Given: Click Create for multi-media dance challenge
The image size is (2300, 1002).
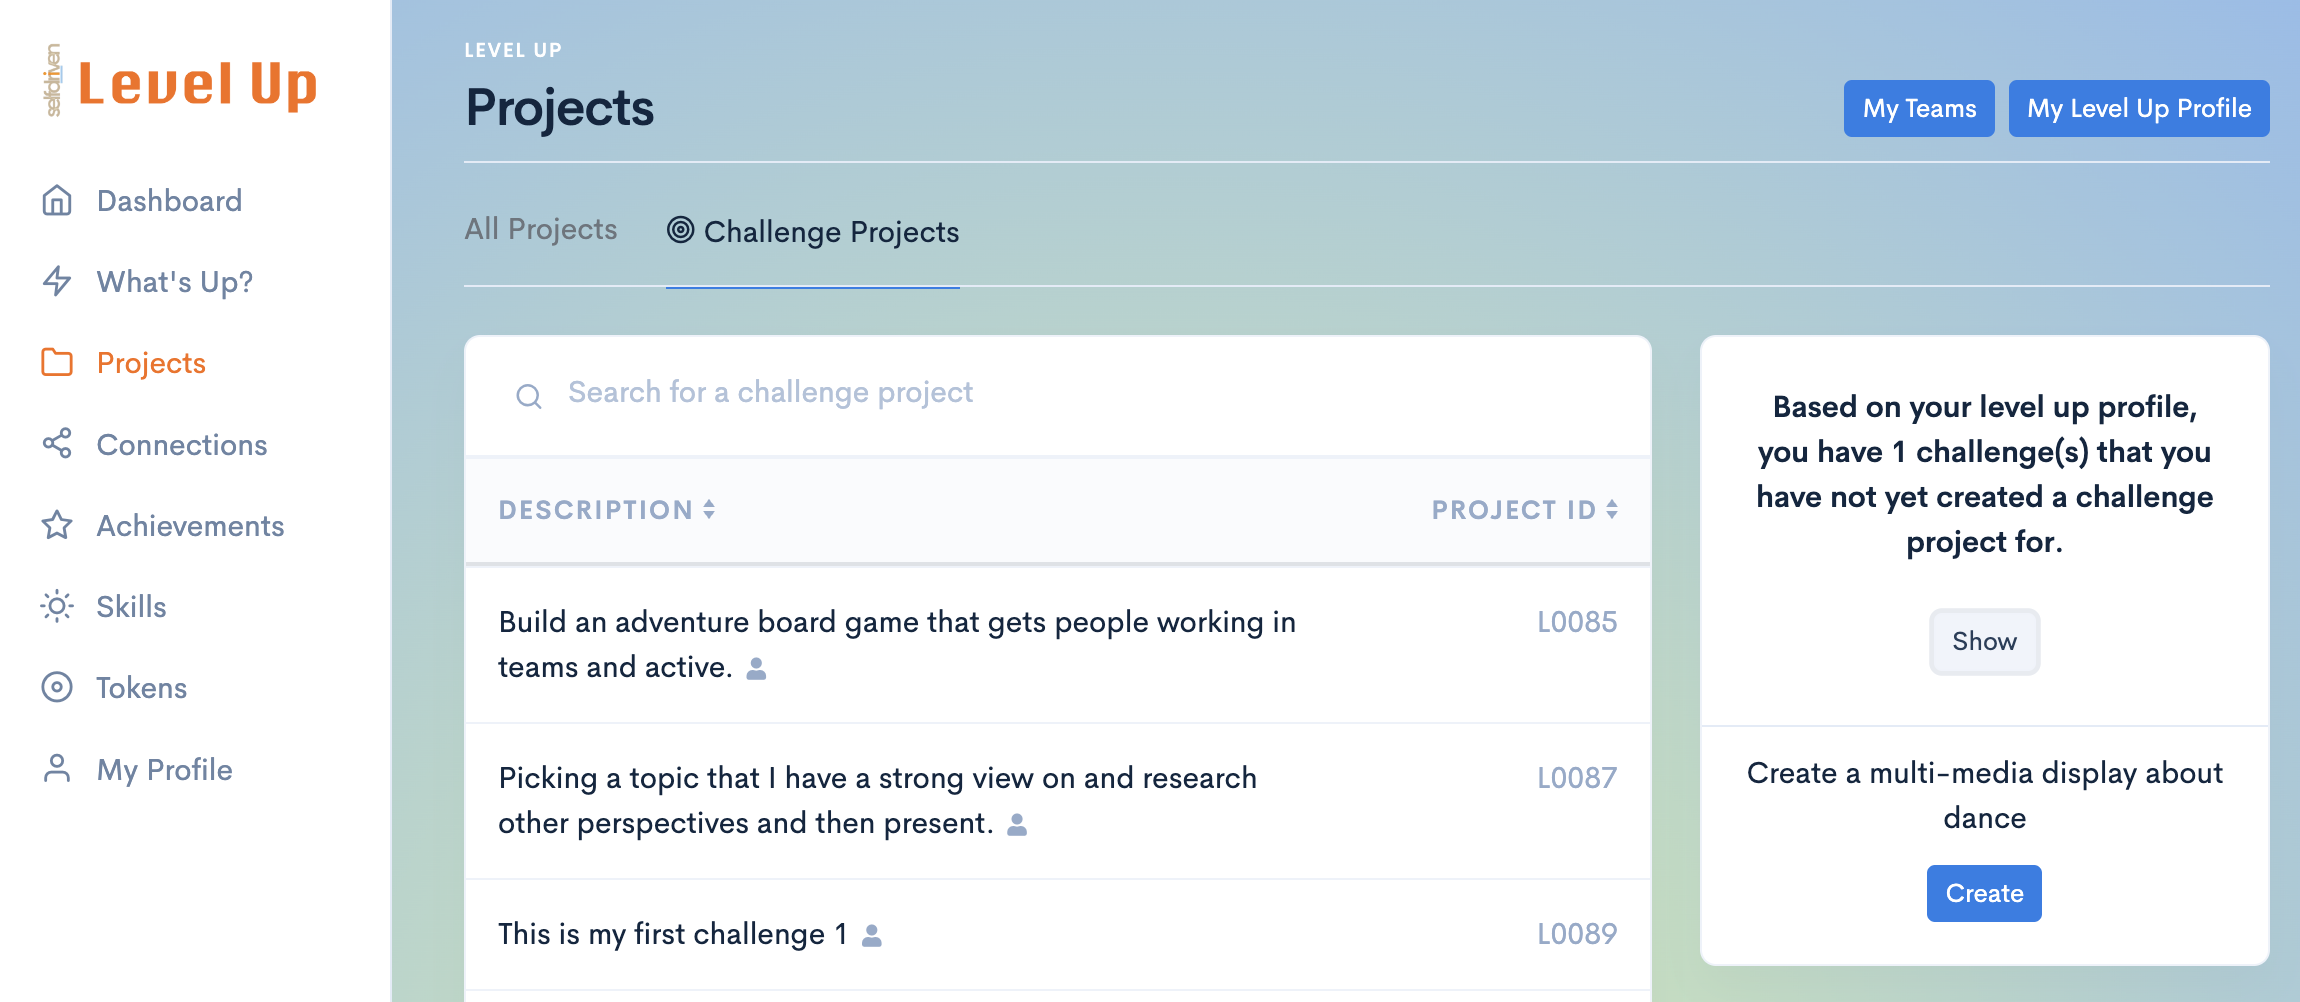Looking at the screenshot, I should (1983, 893).
